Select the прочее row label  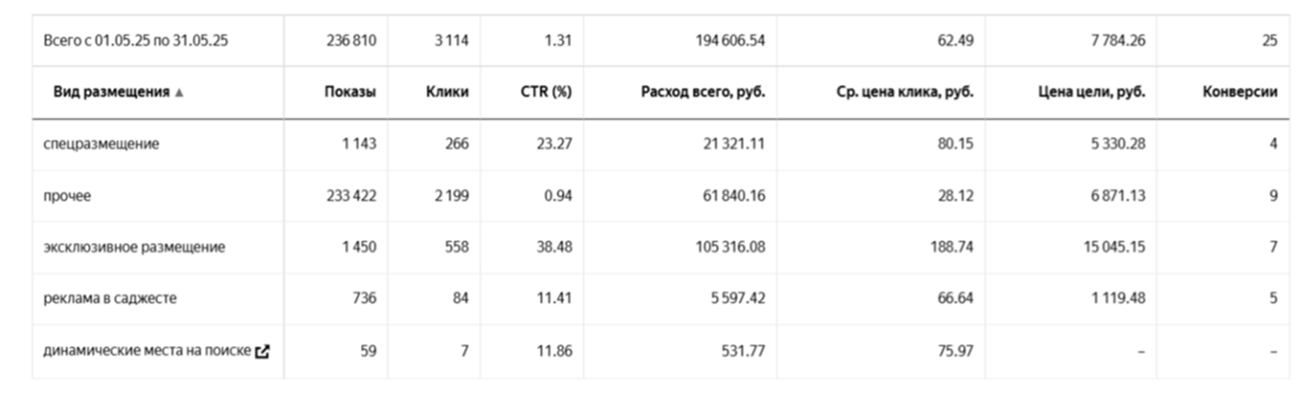pos(67,196)
